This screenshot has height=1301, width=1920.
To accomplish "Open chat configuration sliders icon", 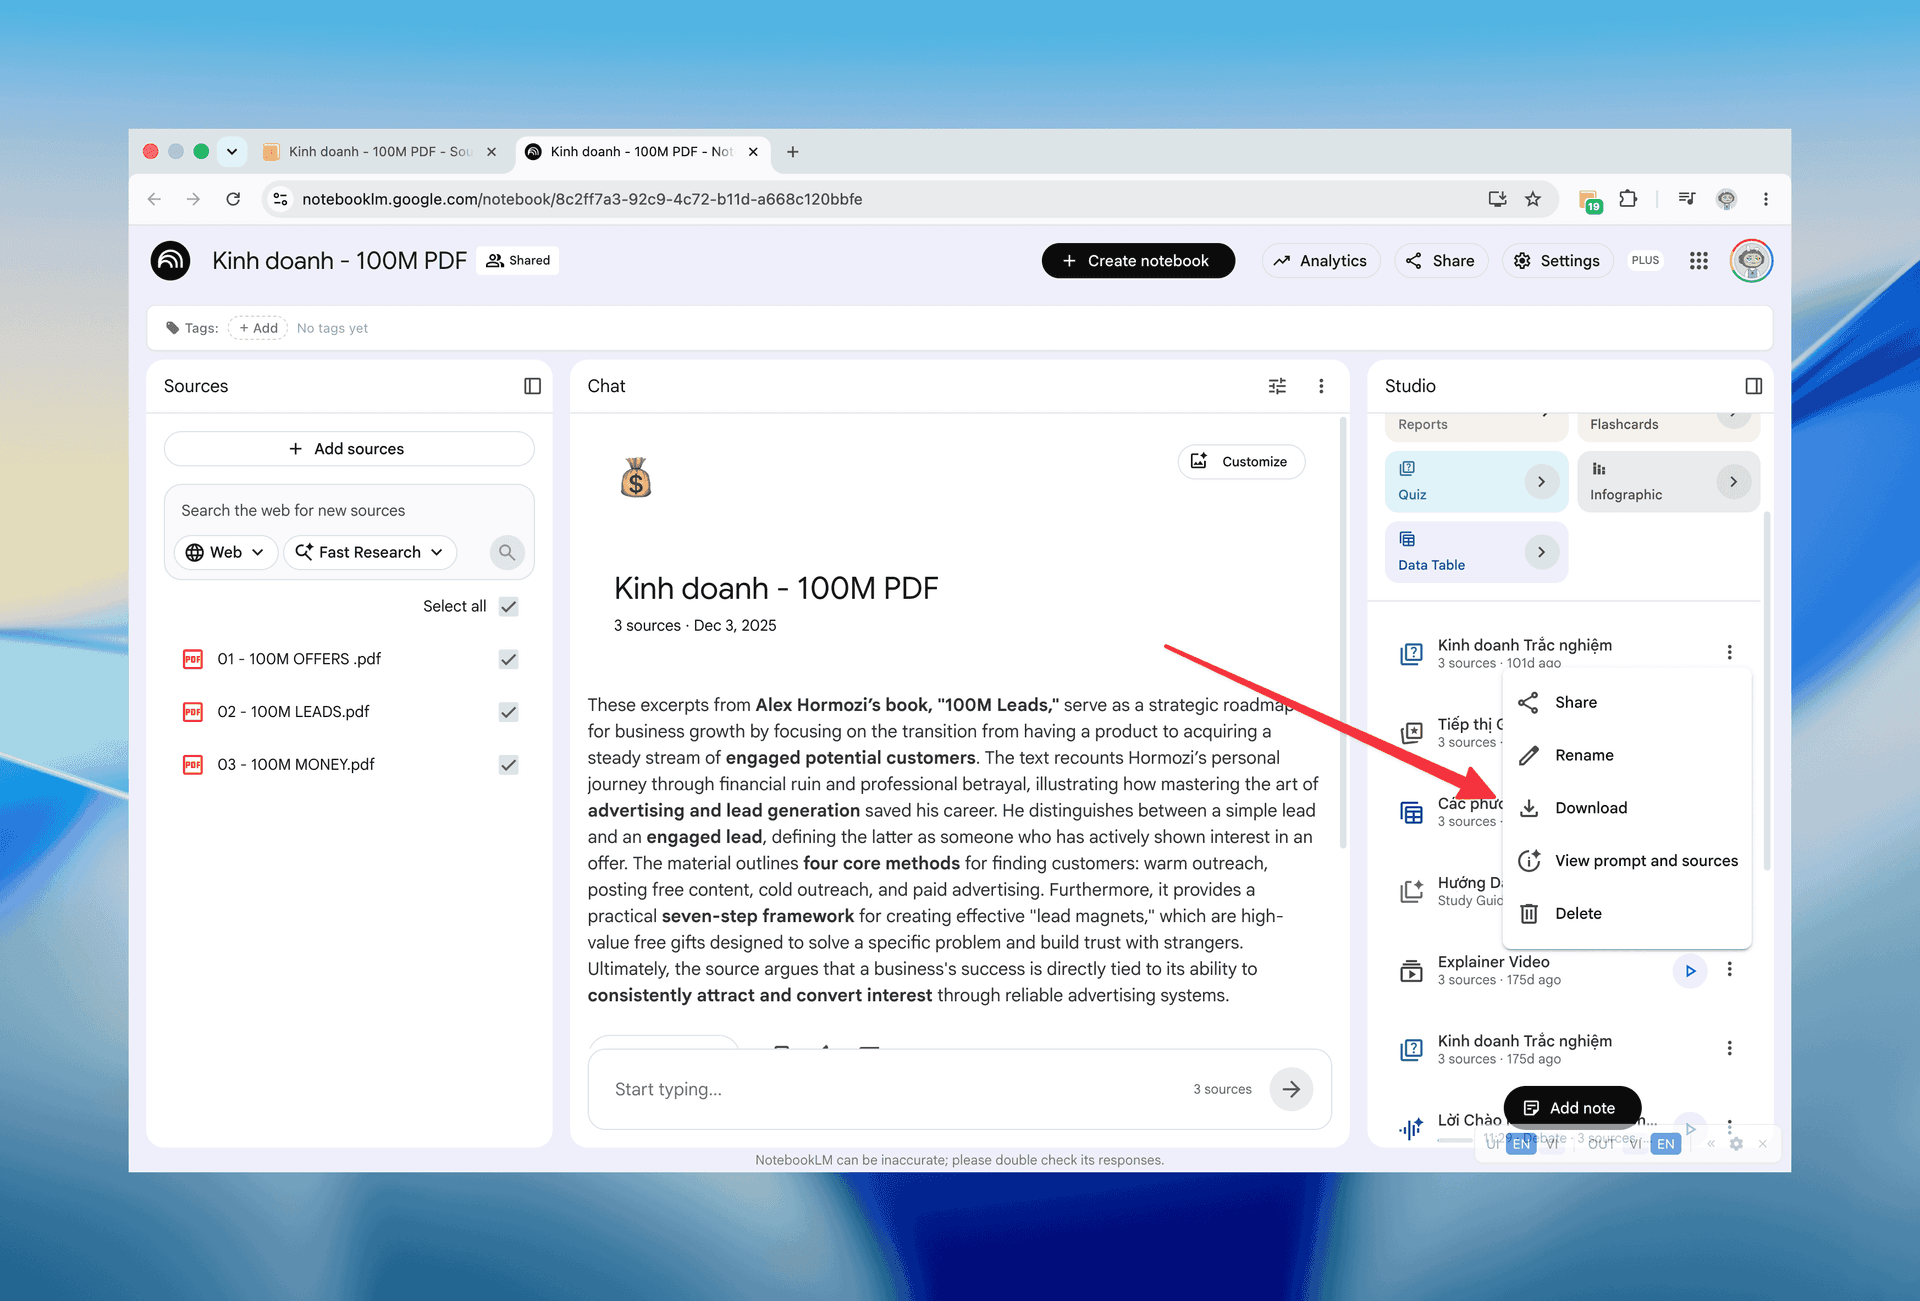I will tap(1277, 386).
